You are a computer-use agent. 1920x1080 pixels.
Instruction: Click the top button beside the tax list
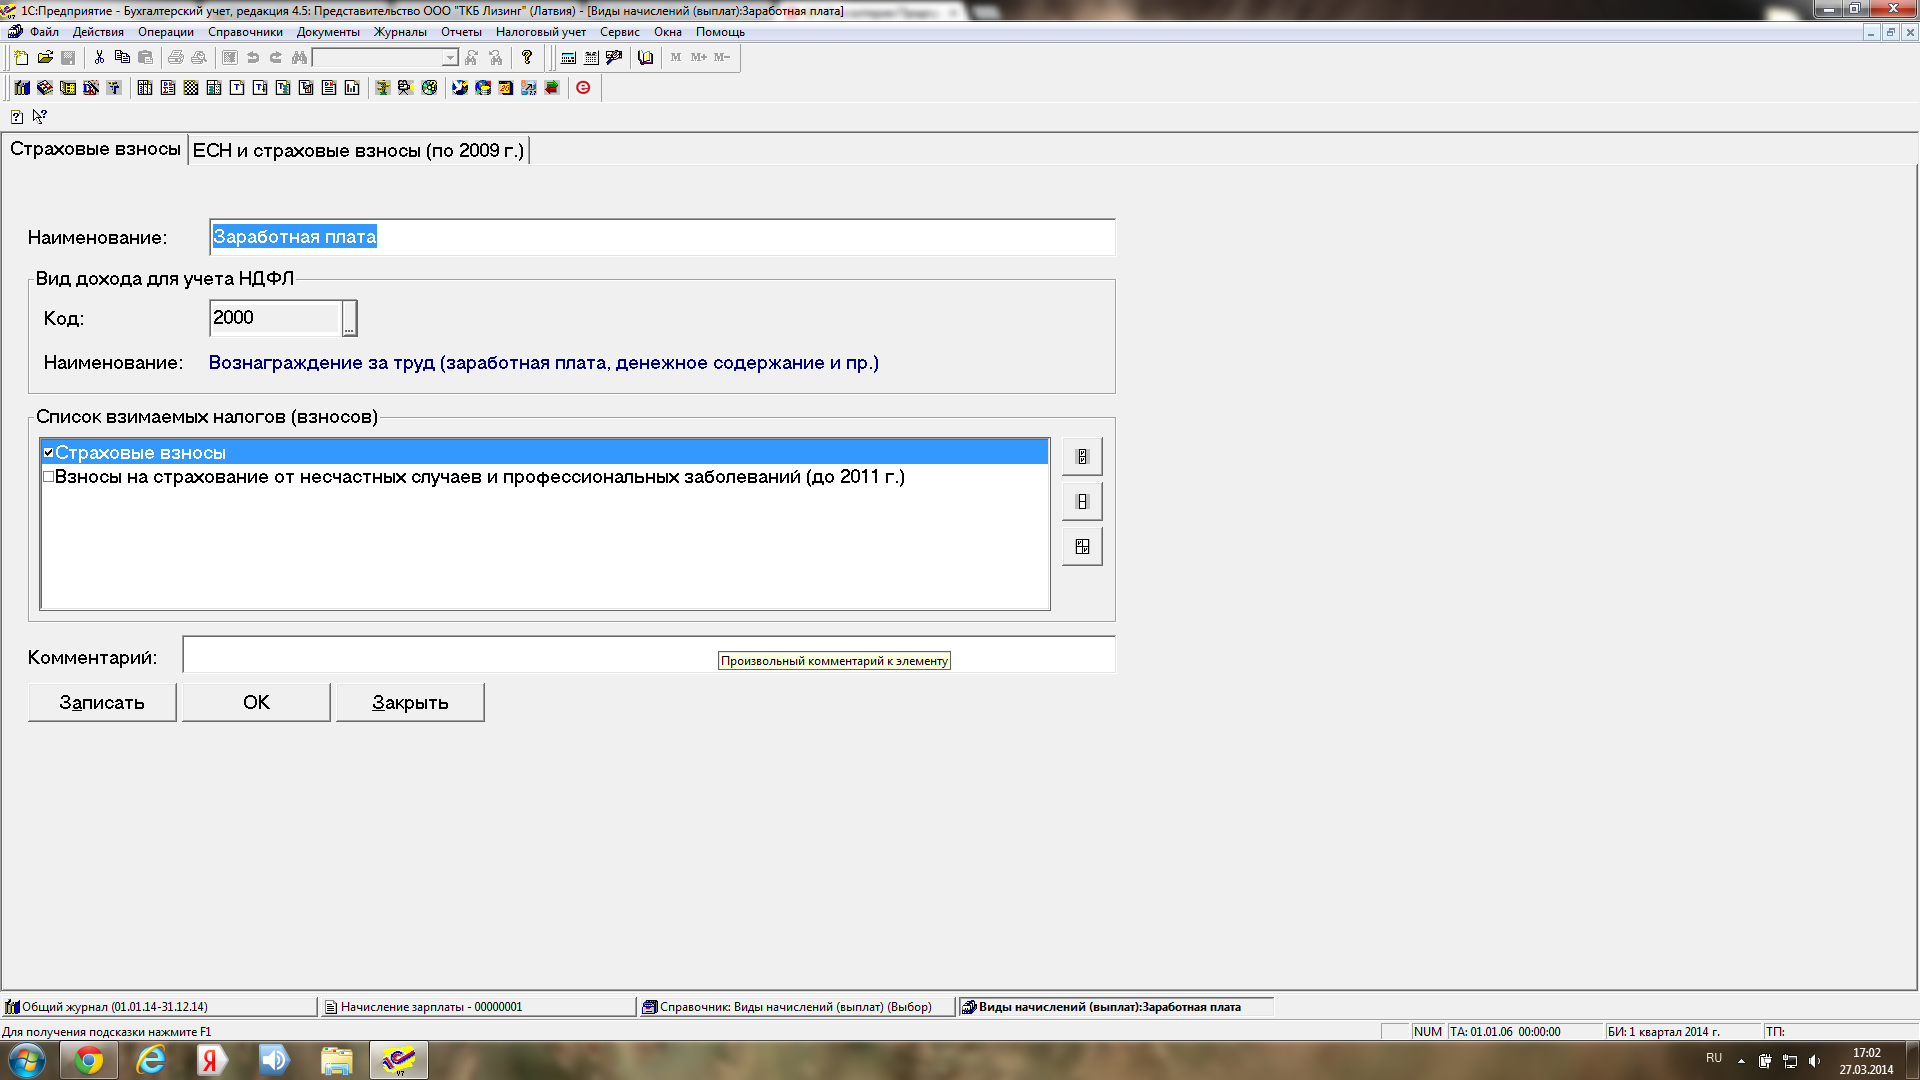coord(1081,456)
